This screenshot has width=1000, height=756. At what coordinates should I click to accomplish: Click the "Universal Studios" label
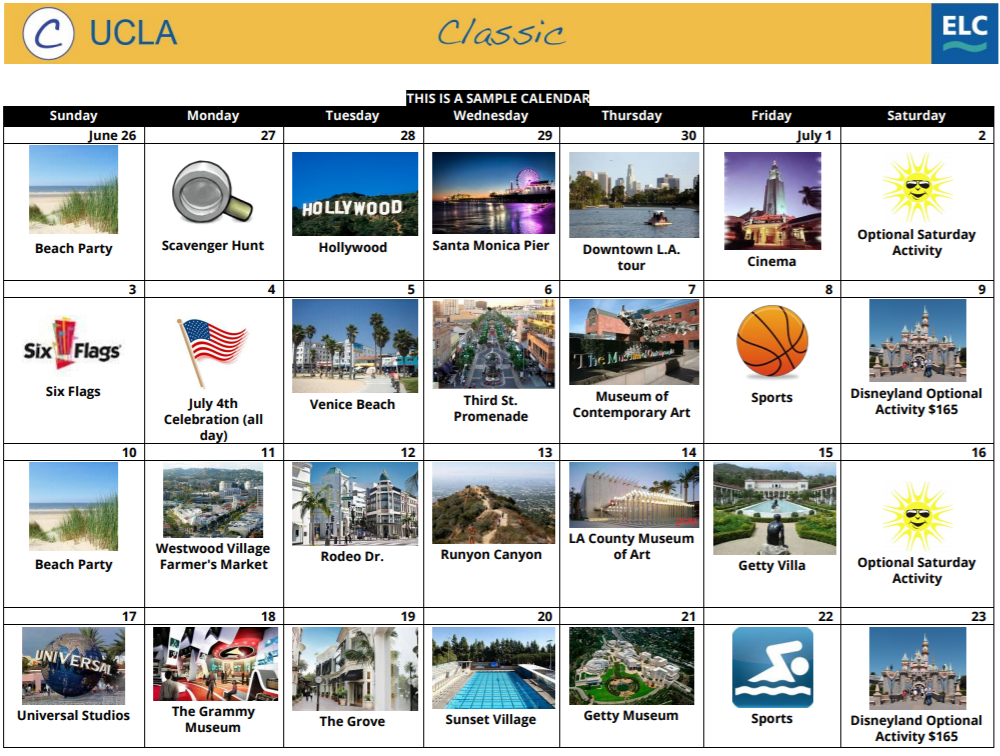pos(73,715)
